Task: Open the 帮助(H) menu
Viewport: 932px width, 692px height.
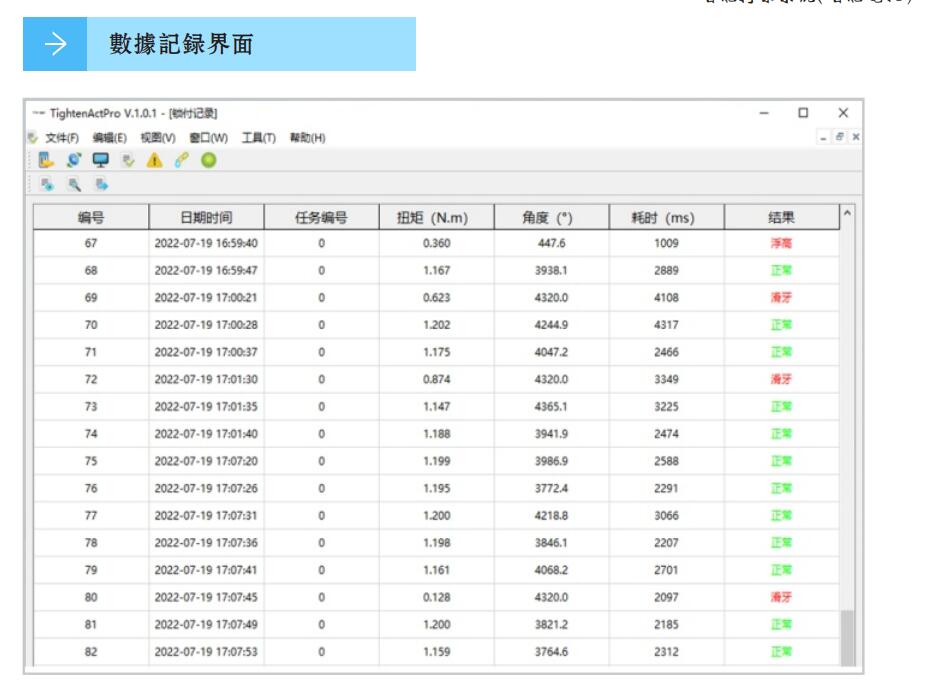Action: [308, 137]
